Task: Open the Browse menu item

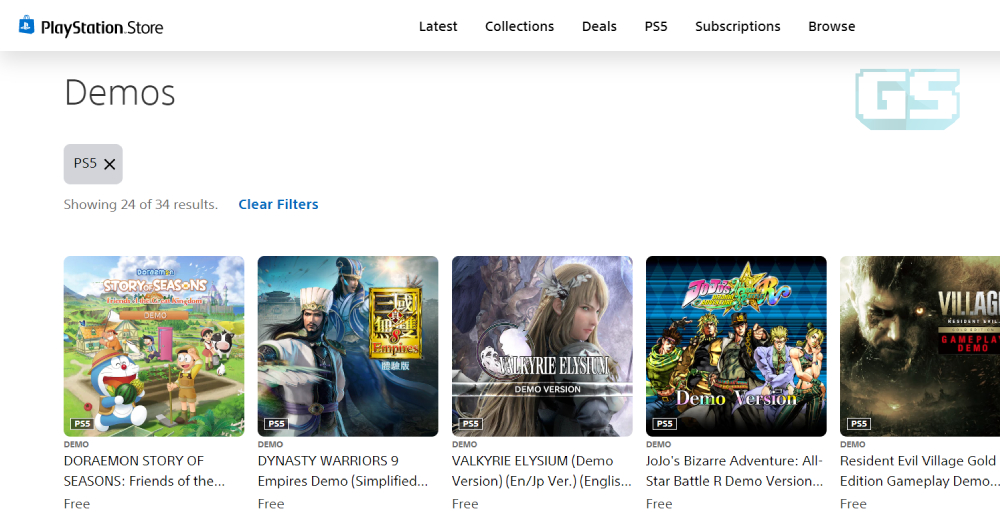Action: (x=831, y=26)
